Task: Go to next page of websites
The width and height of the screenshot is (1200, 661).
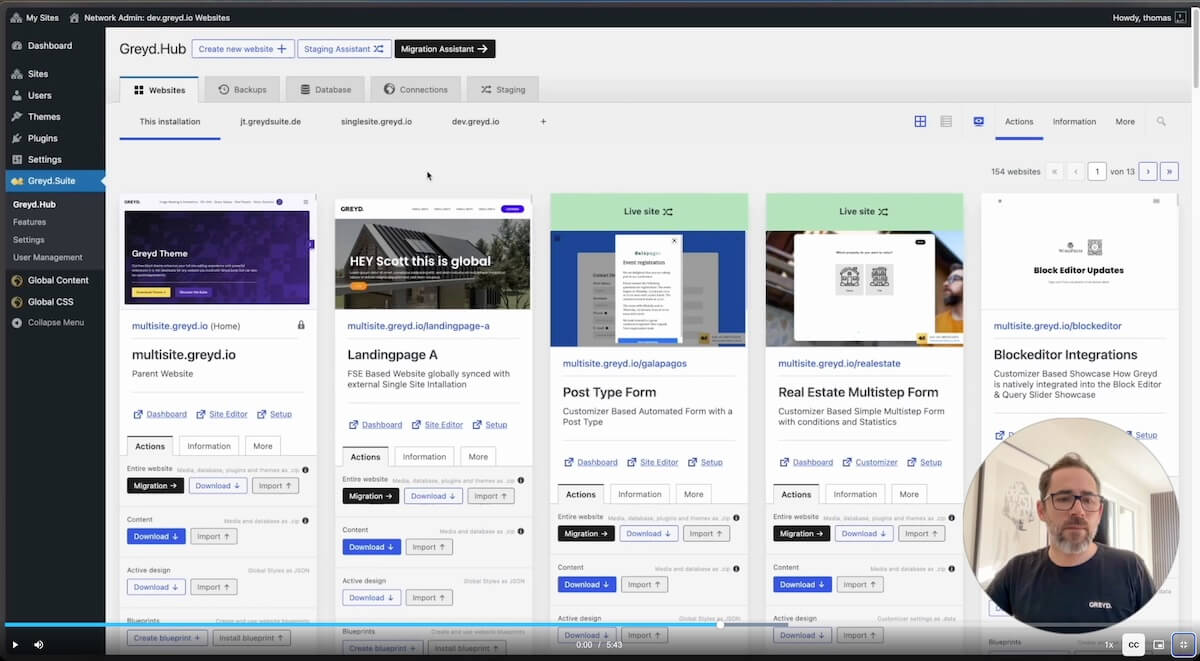Action: coord(1147,171)
